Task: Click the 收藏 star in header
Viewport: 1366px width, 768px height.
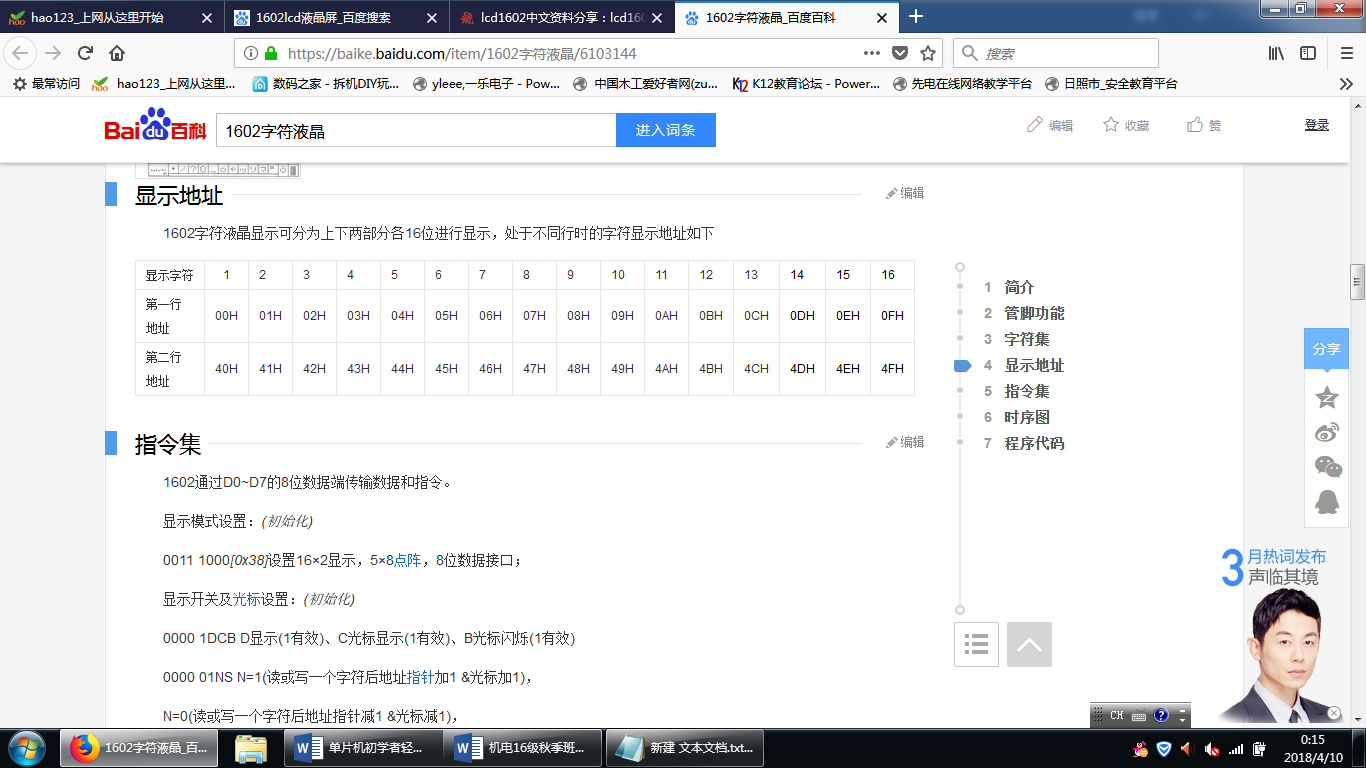Action: tap(1111, 125)
